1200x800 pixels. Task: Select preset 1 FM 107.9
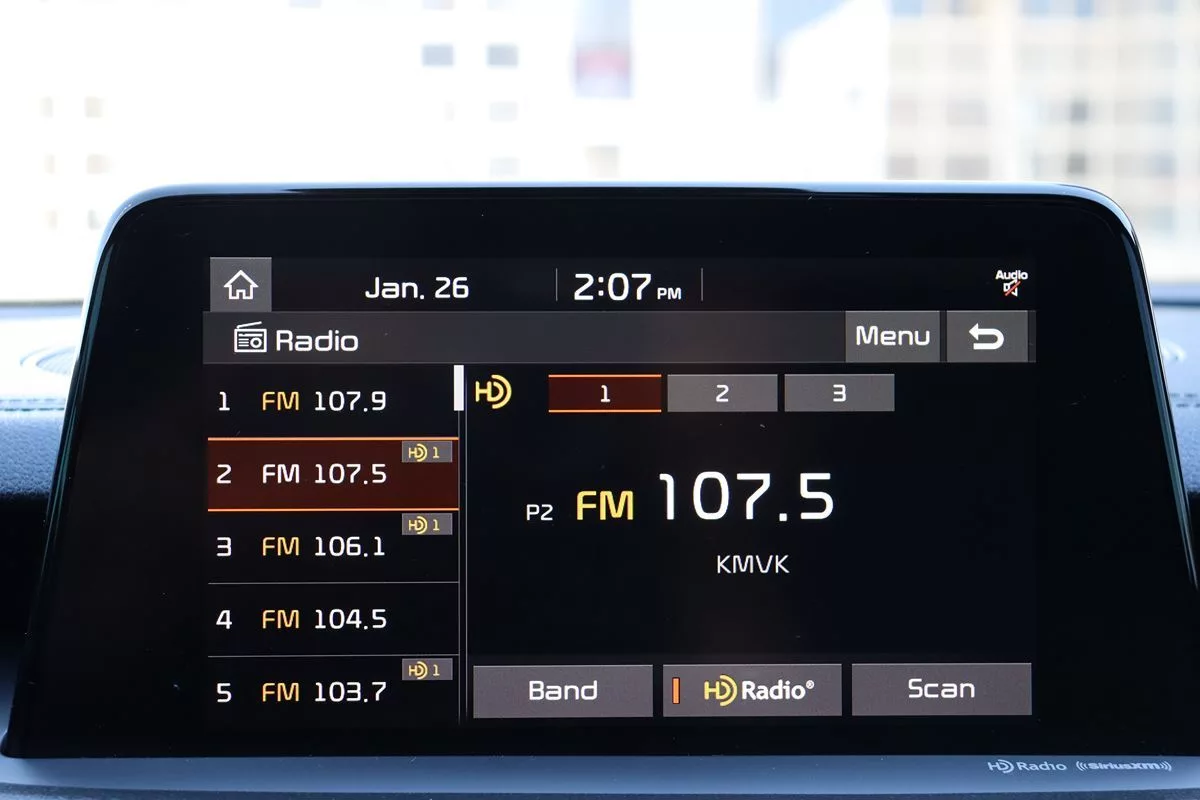[x=330, y=401]
